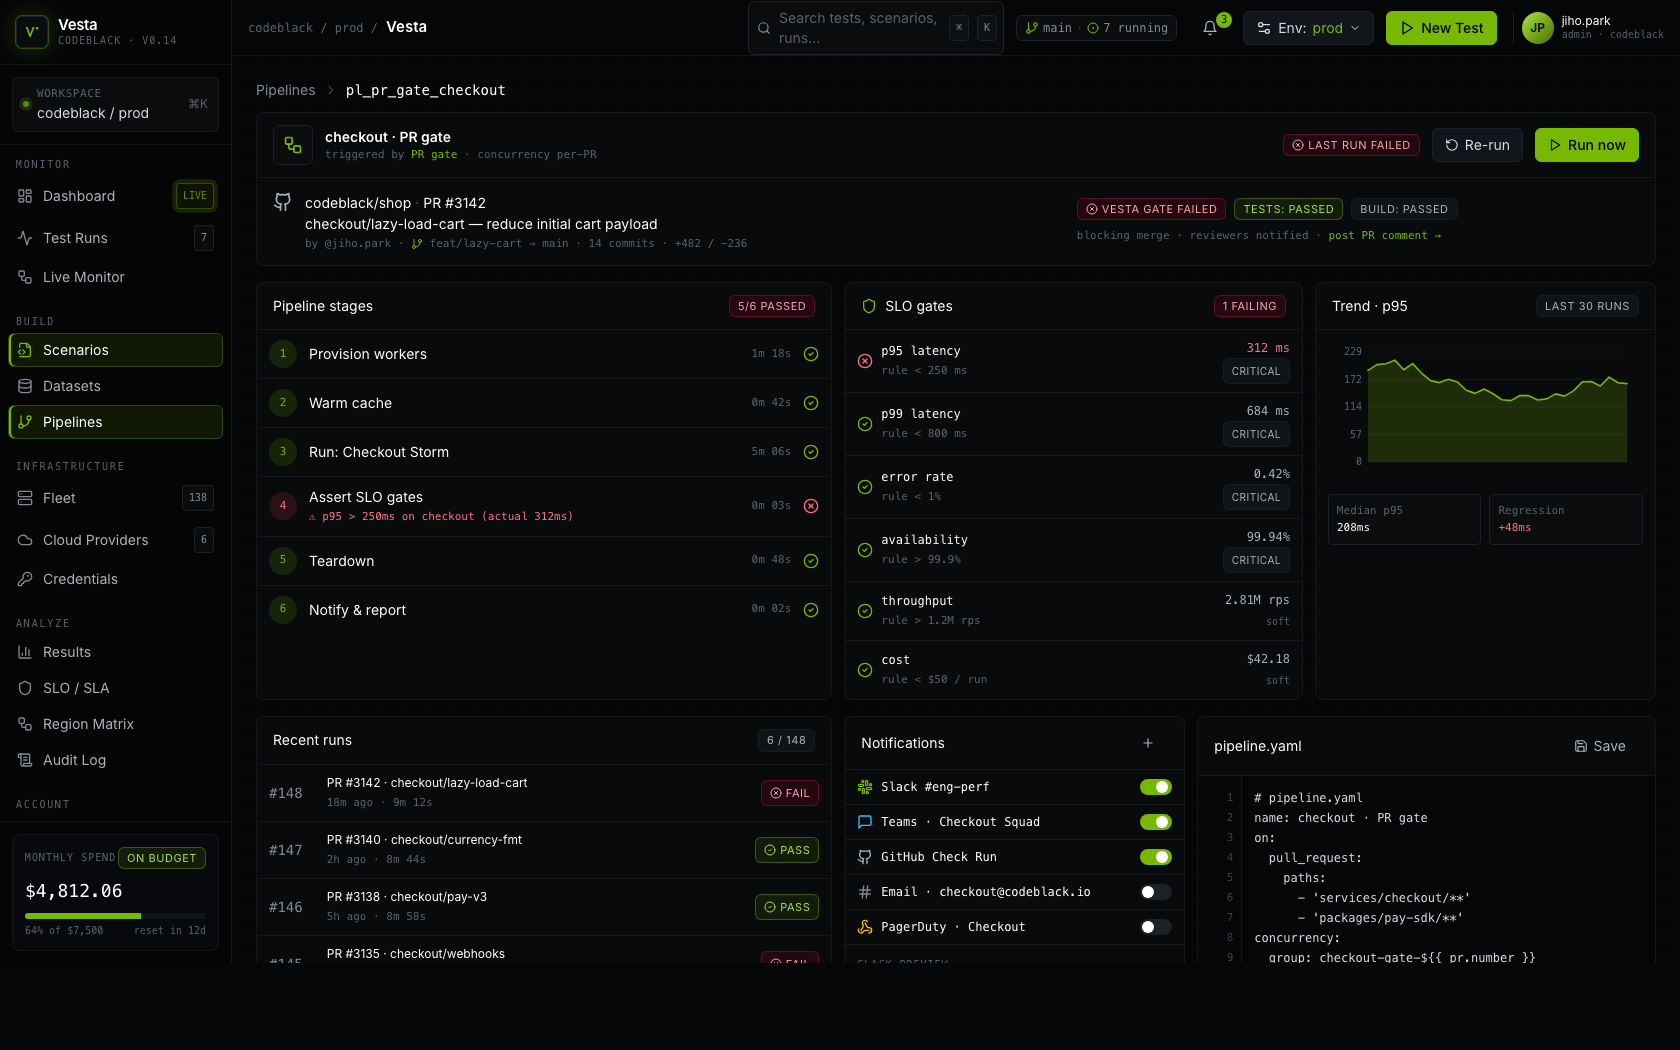Image resolution: width=1680 pixels, height=1050 pixels.
Task: Click the Slack icon in Notifications
Action: [x=865, y=787]
